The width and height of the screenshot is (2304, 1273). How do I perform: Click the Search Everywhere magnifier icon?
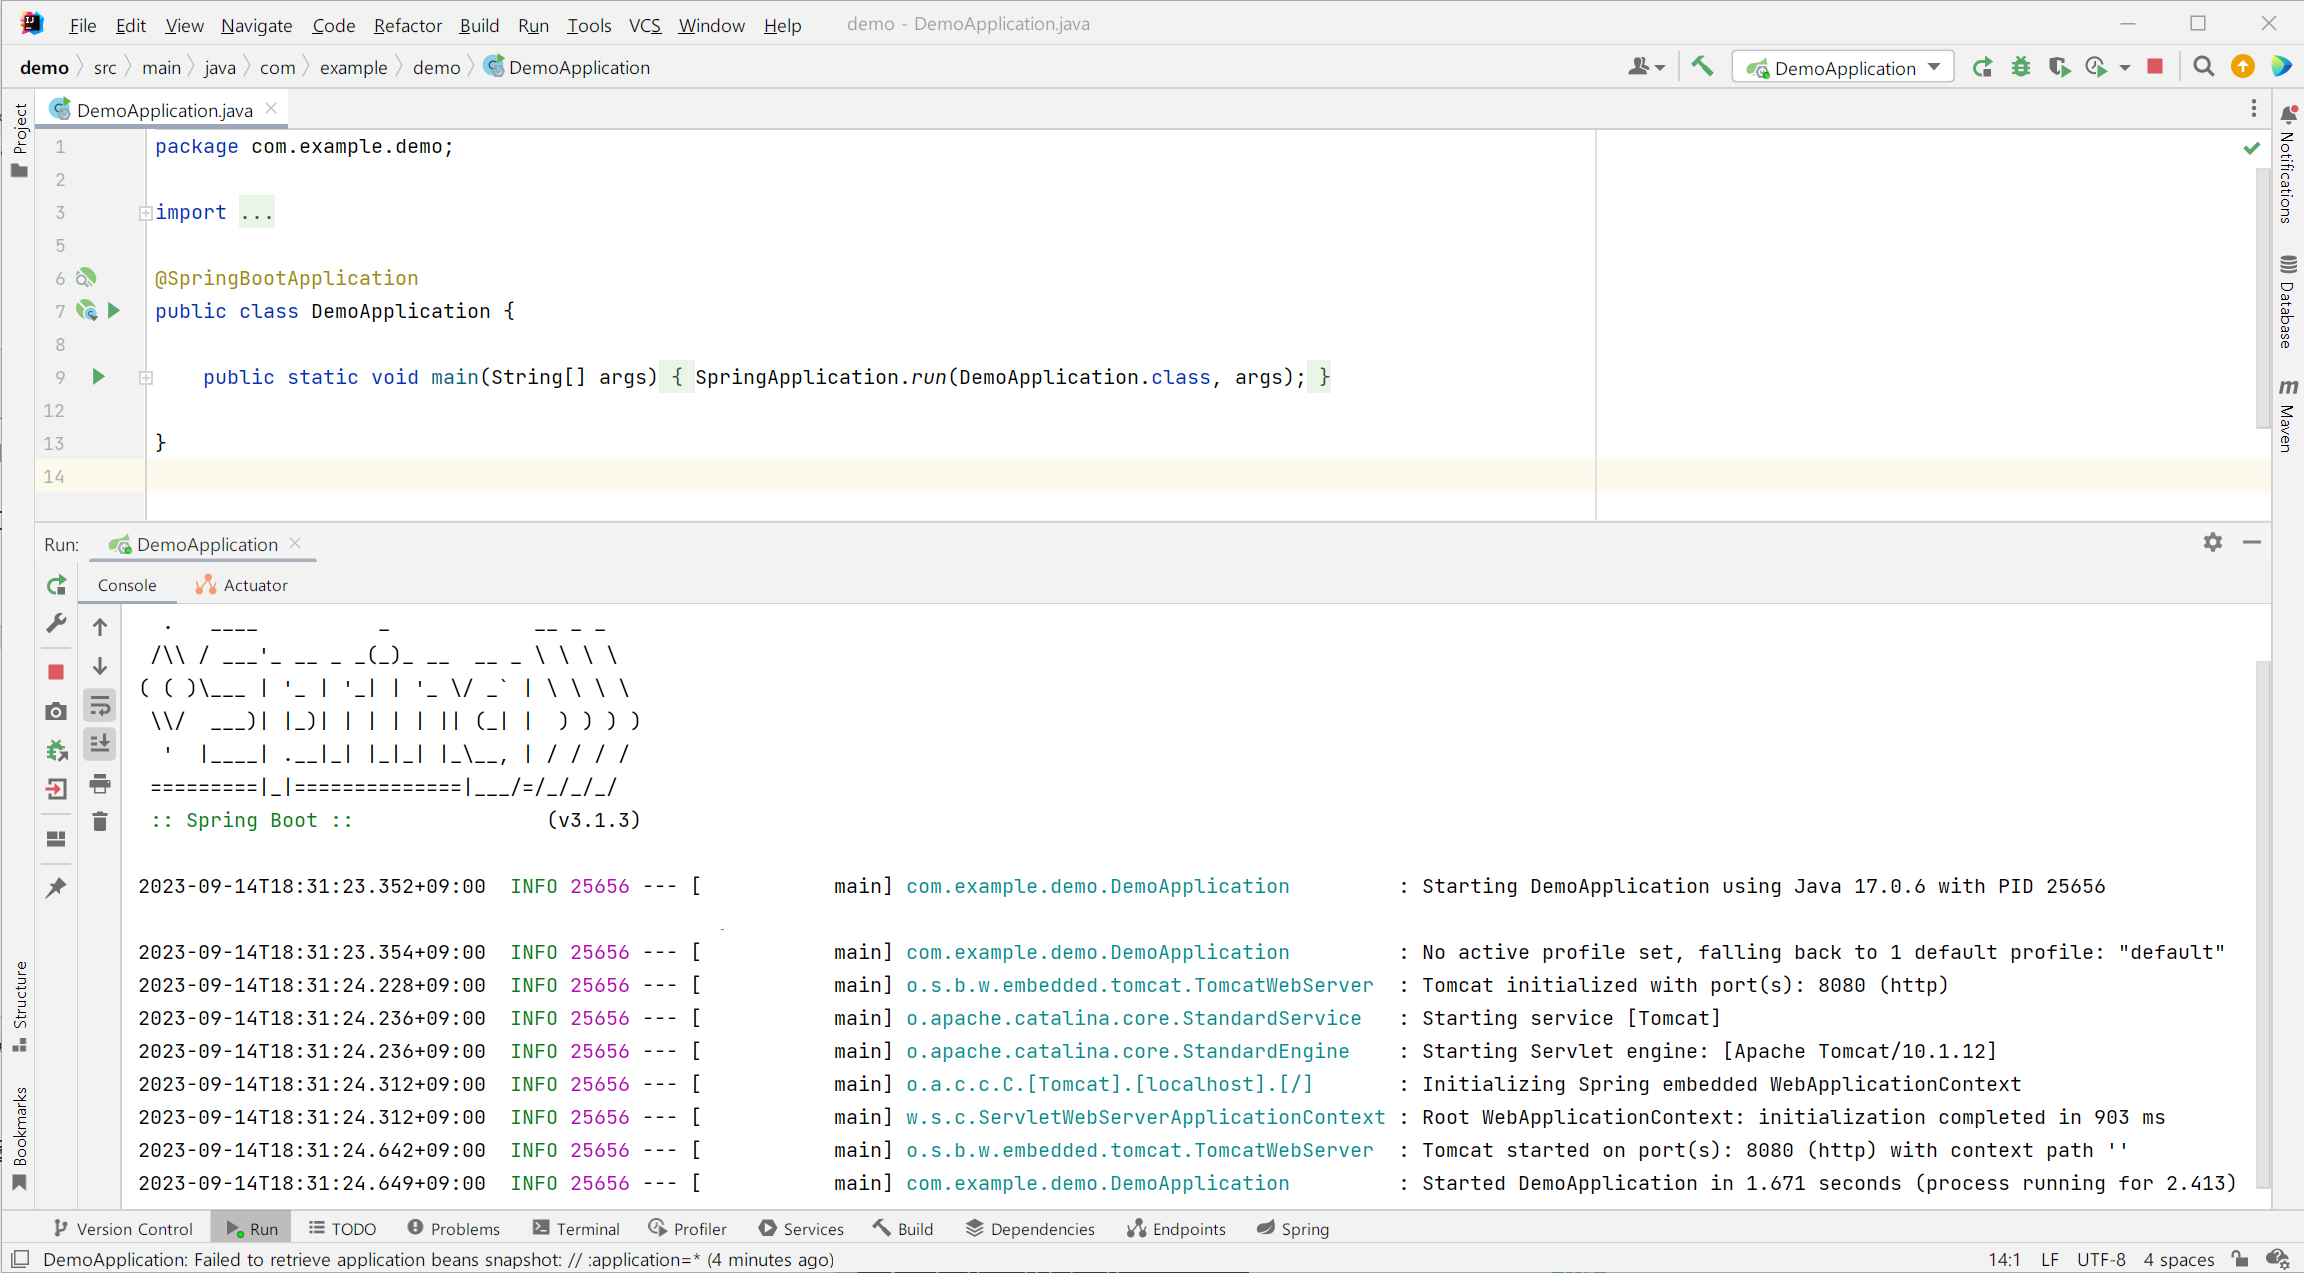2203,67
